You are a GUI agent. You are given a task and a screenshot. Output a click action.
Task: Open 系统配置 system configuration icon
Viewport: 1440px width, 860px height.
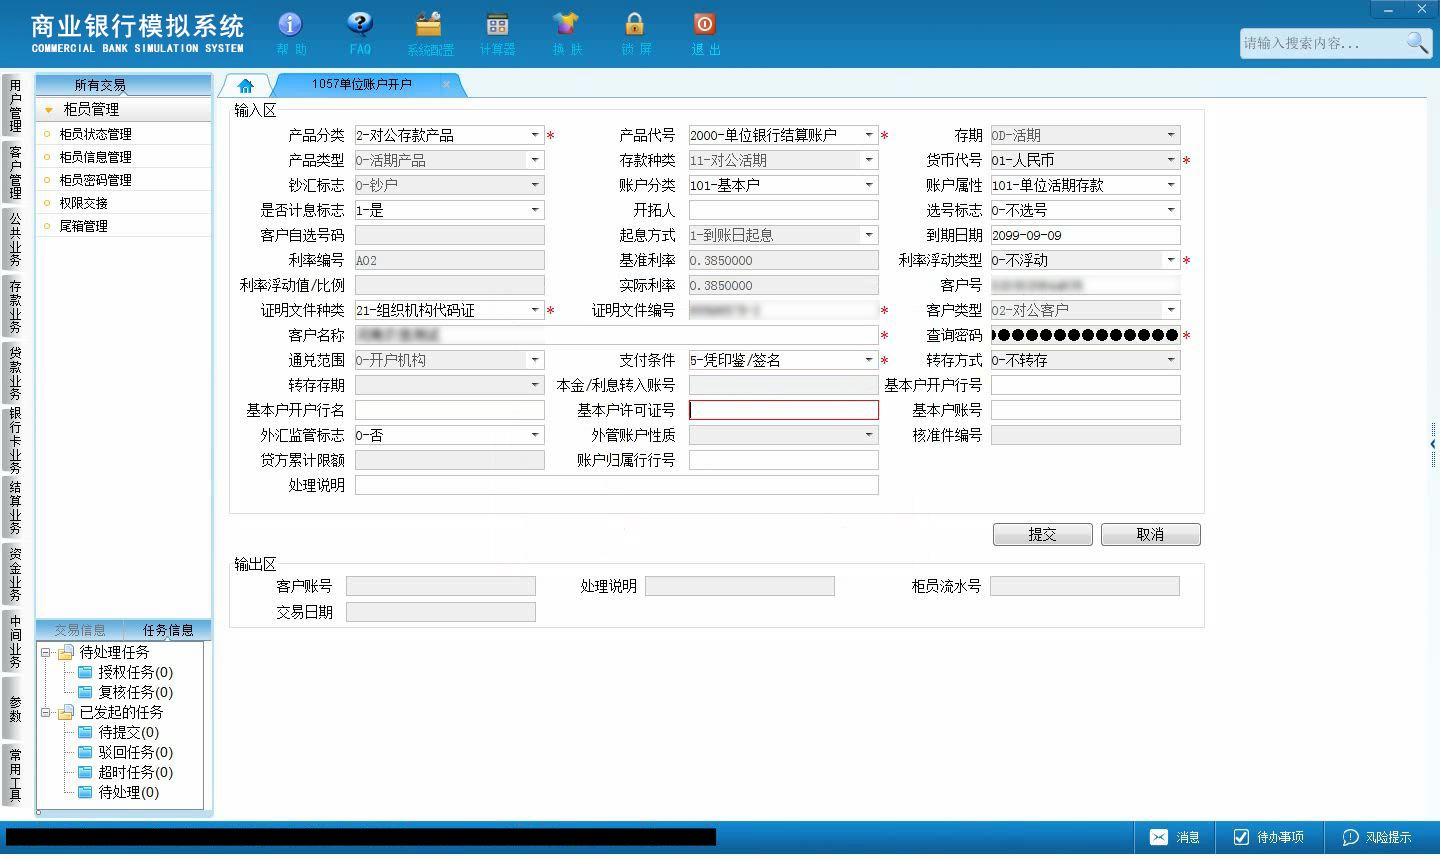click(429, 24)
